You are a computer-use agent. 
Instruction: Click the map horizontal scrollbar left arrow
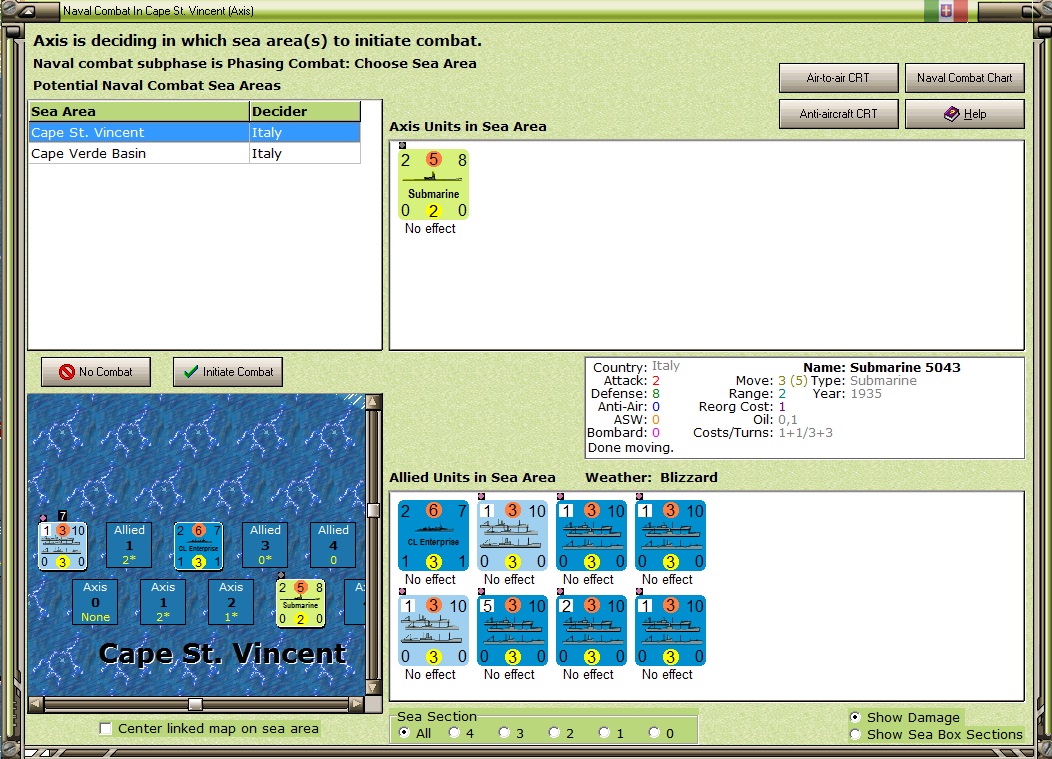pos(36,704)
